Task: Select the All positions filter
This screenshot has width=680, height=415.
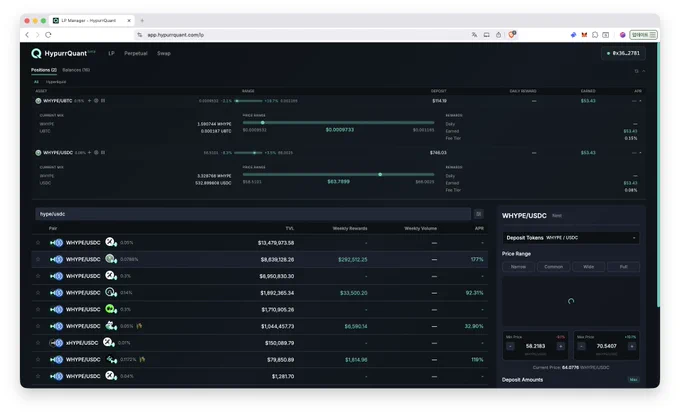Action: coord(36,82)
